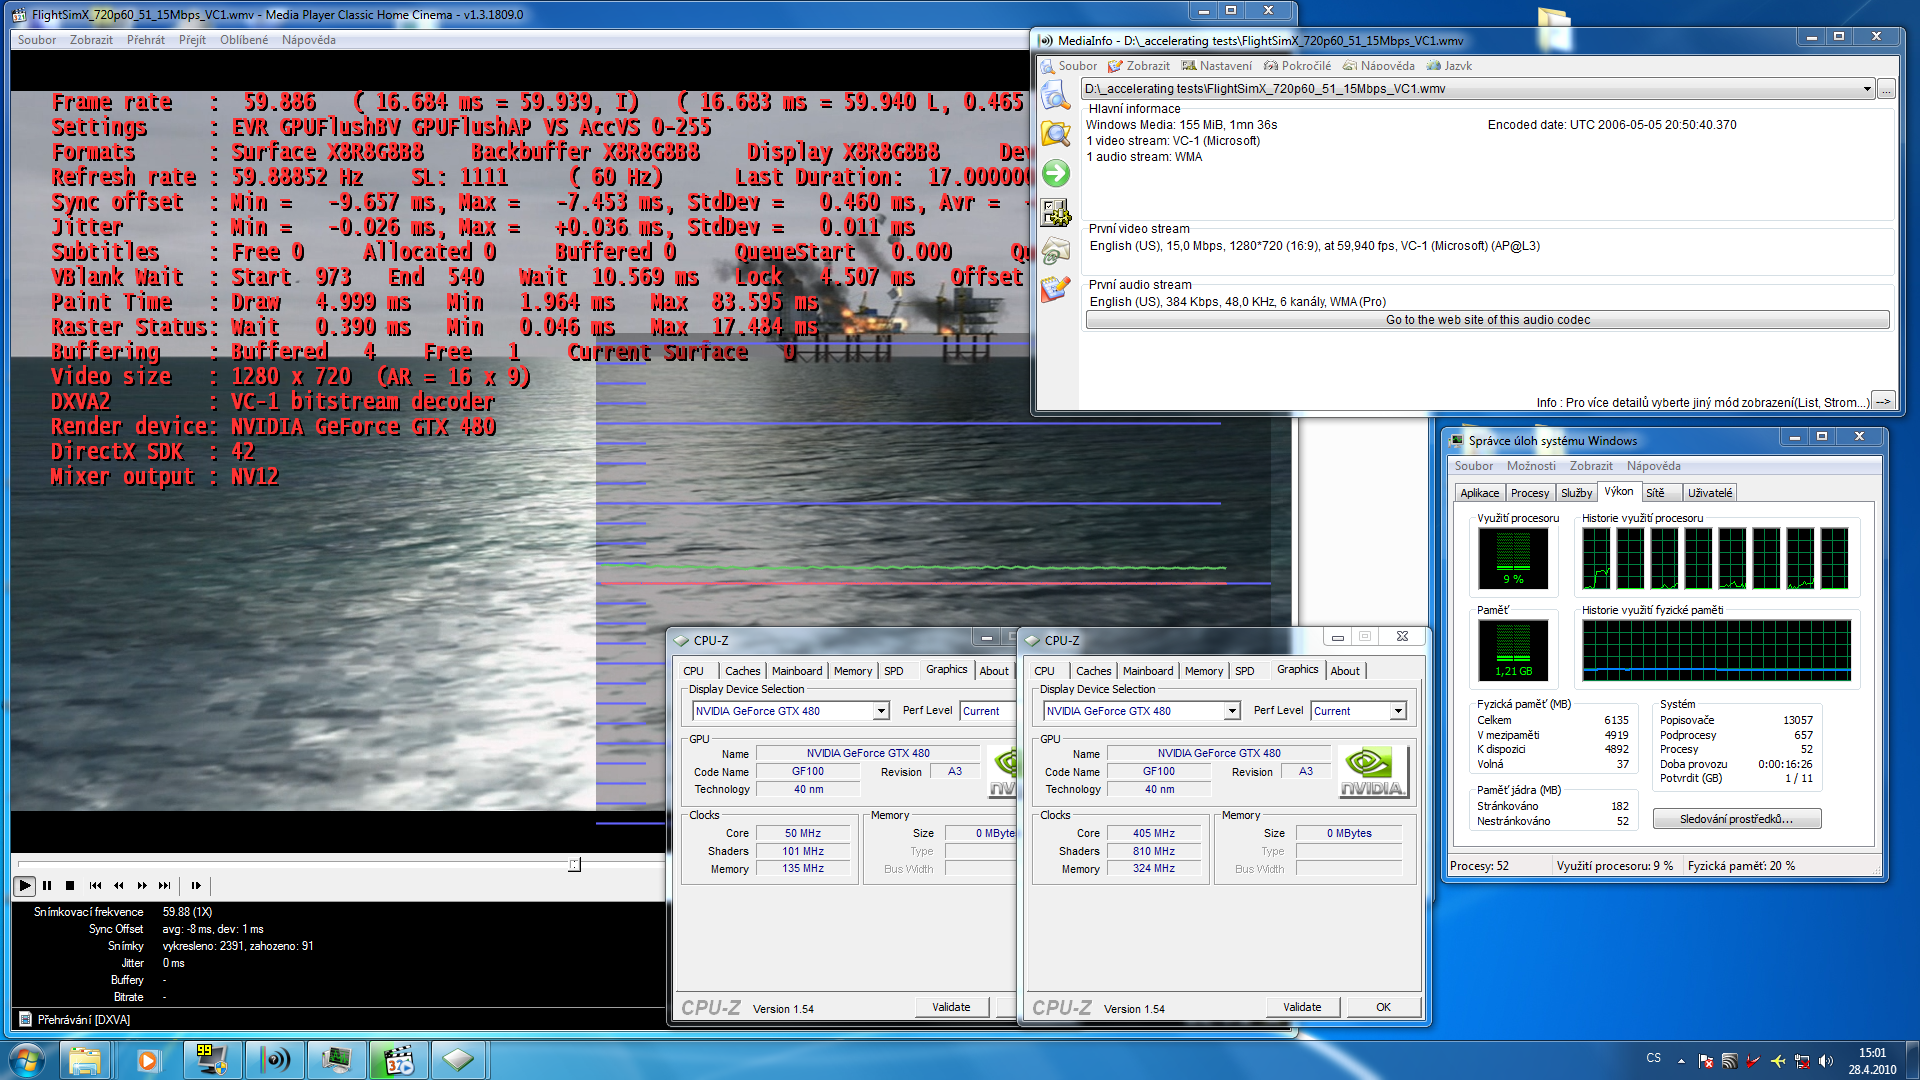Click the rewind (decrease speed) button
Viewport: 1920px width, 1080px height.
coord(119,885)
